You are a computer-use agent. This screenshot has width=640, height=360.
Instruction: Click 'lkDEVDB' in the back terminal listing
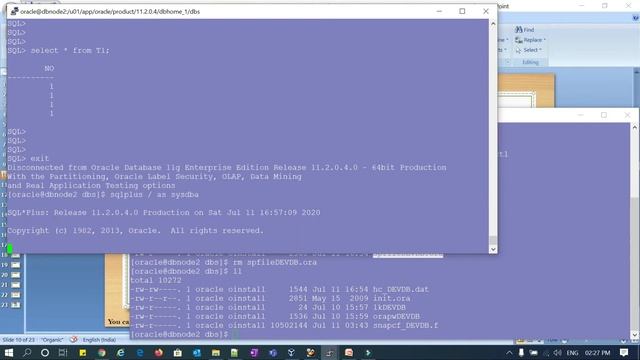tap(389, 307)
